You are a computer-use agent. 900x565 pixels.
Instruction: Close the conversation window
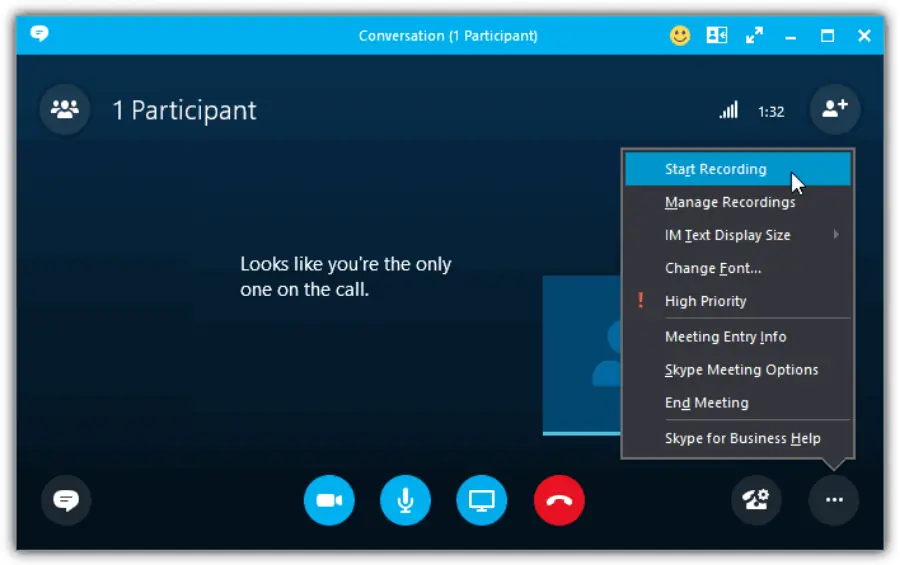pyautogui.click(x=864, y=36)
